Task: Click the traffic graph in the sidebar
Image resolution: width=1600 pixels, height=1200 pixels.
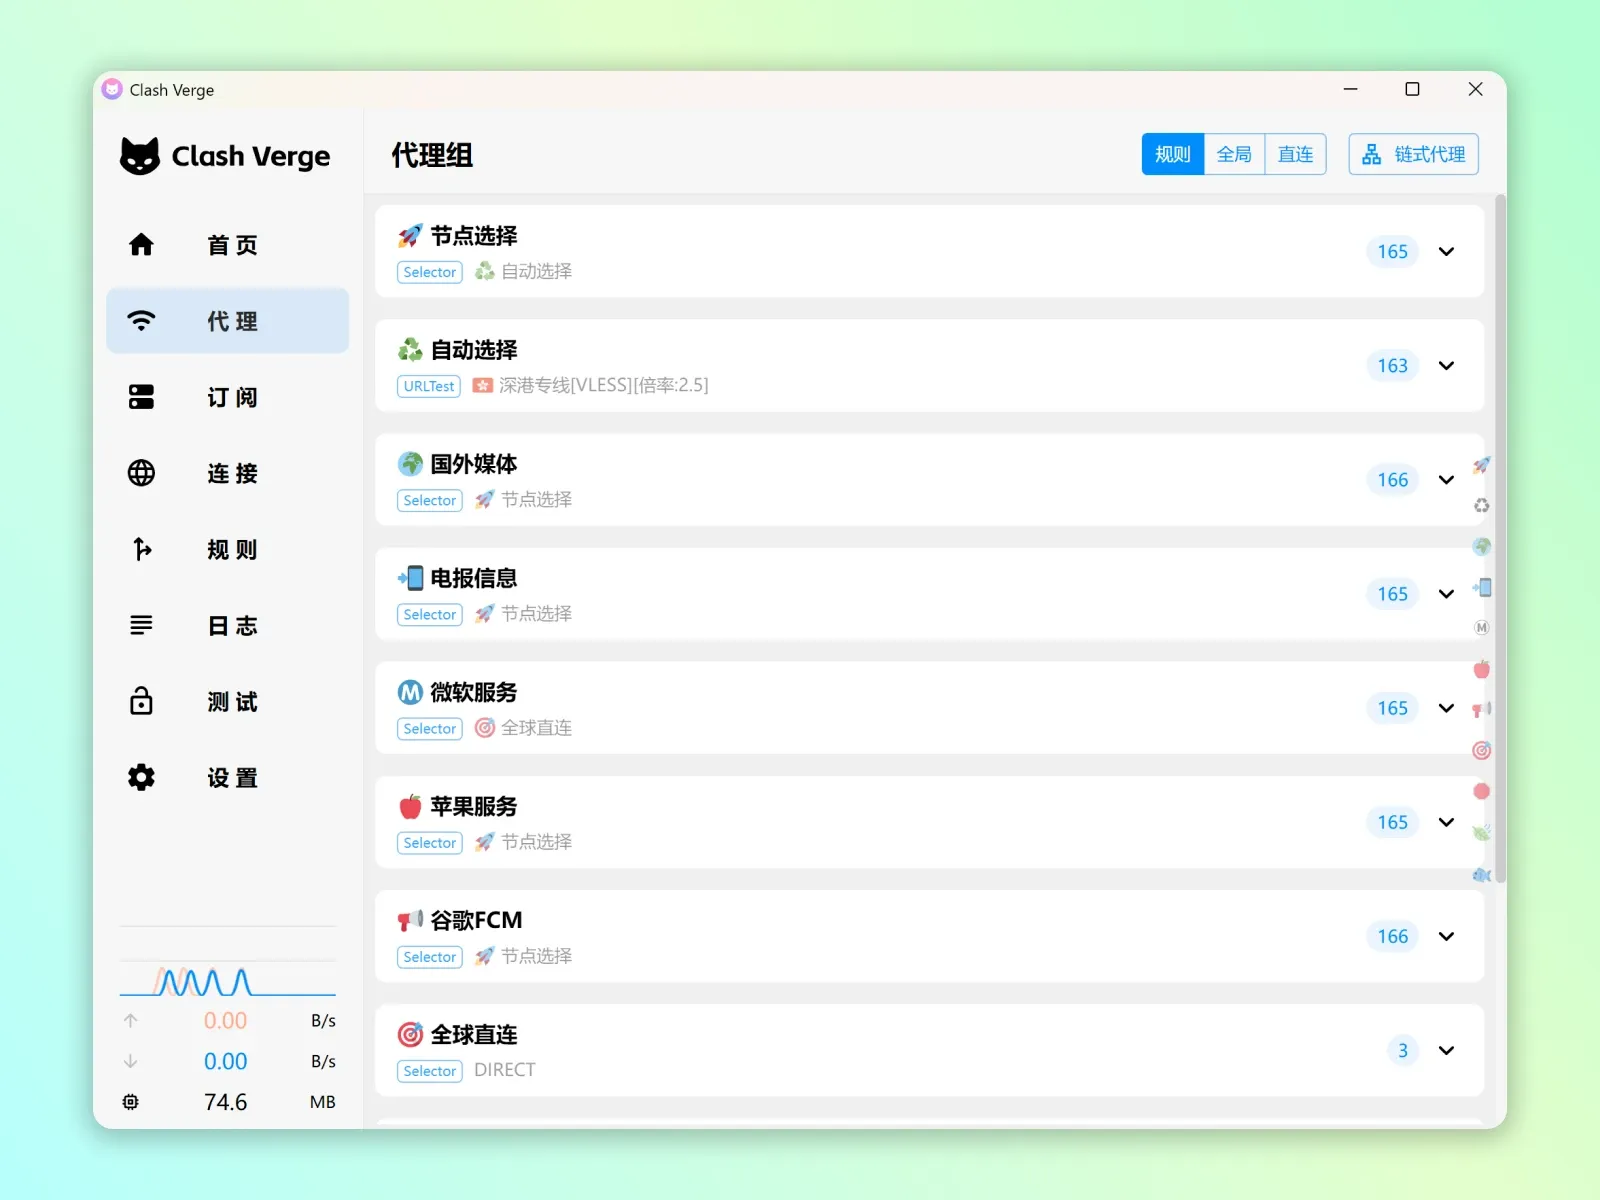Action: (x=228, y=980)
